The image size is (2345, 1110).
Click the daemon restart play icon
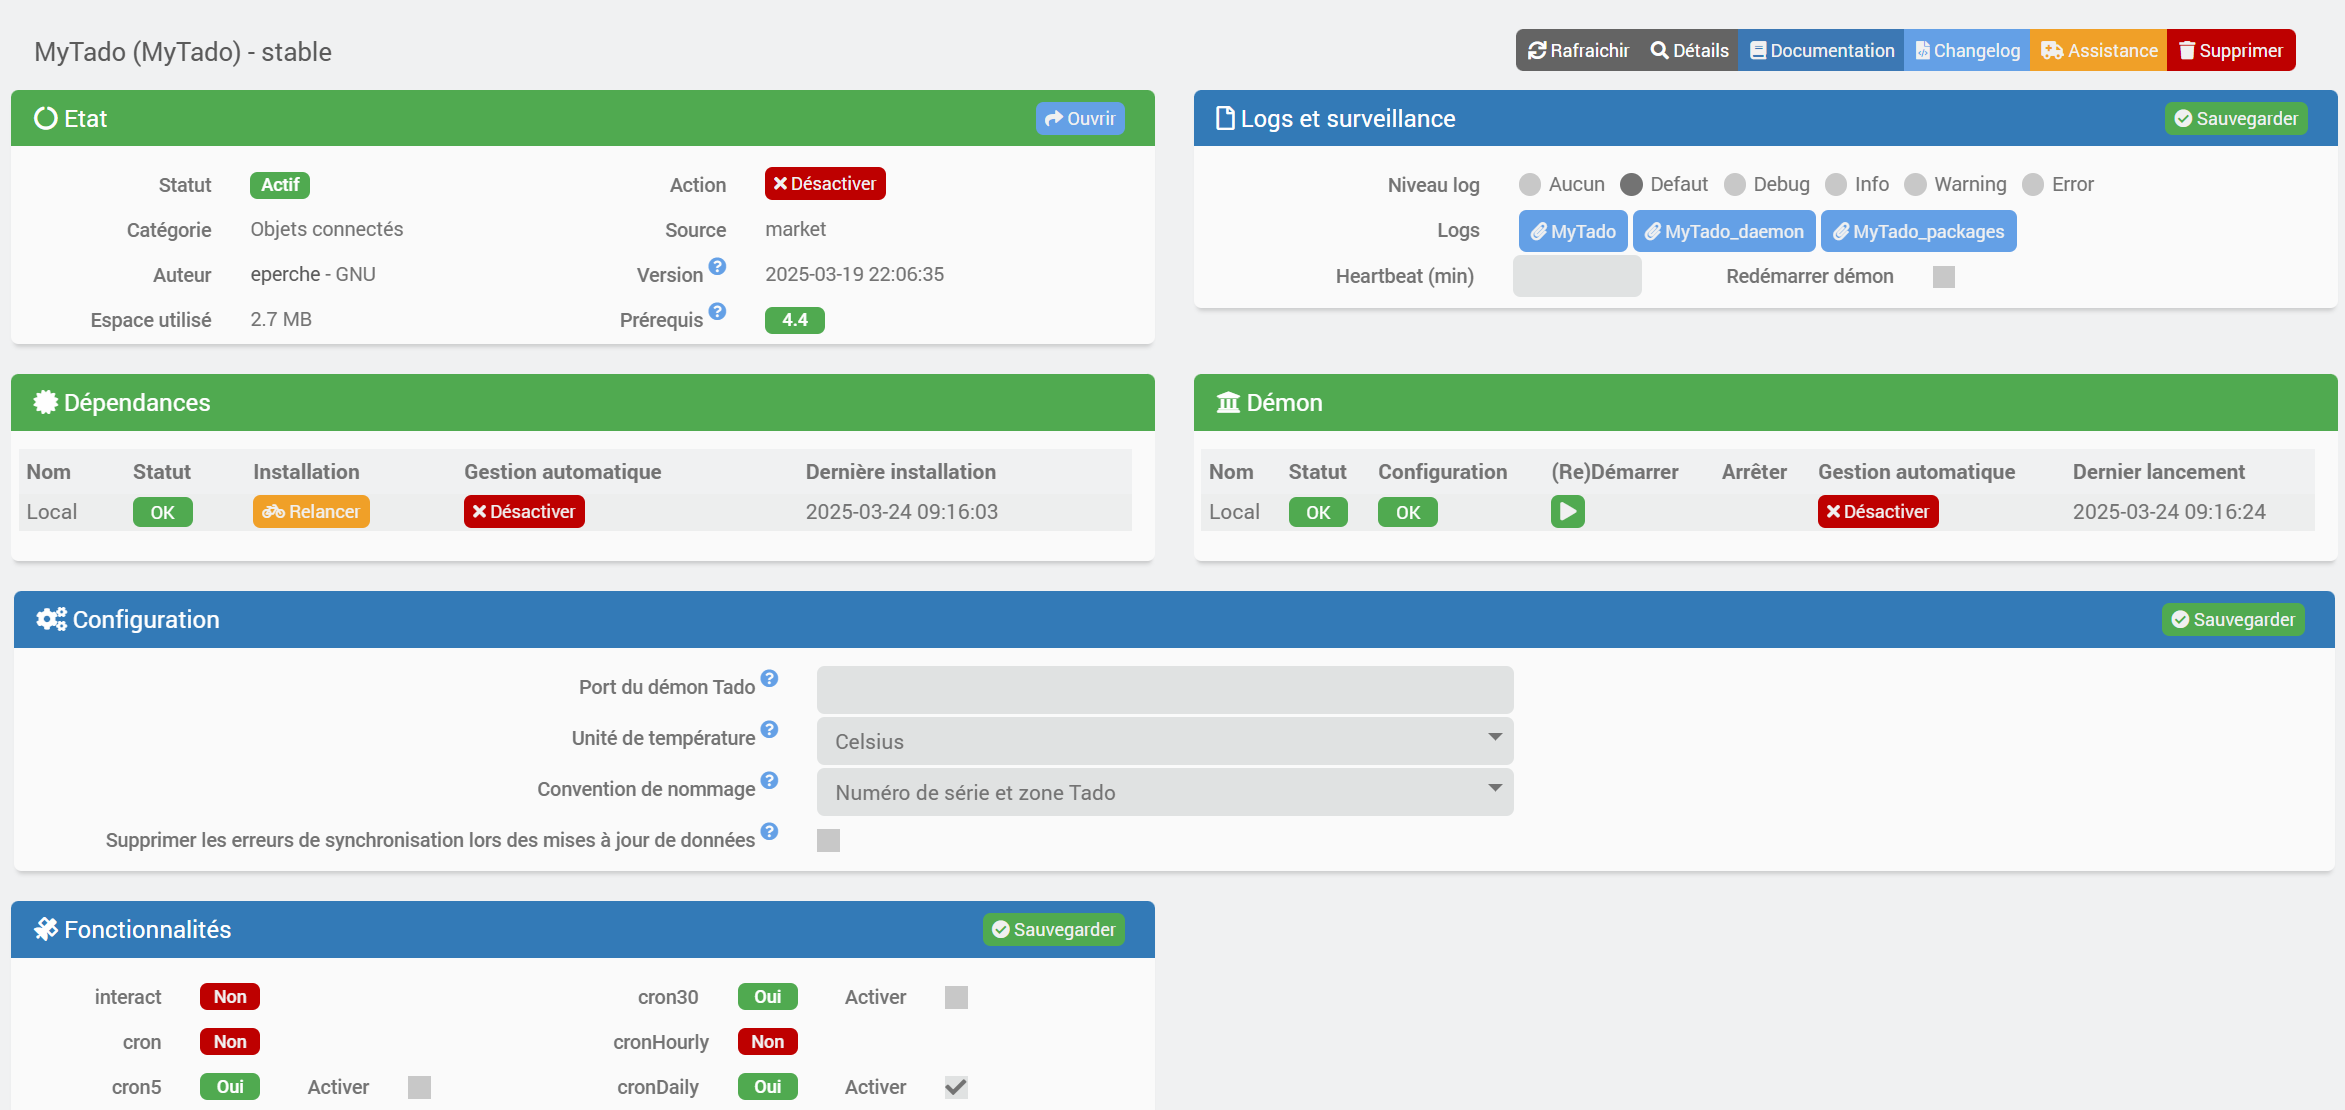coord(1567,512)
